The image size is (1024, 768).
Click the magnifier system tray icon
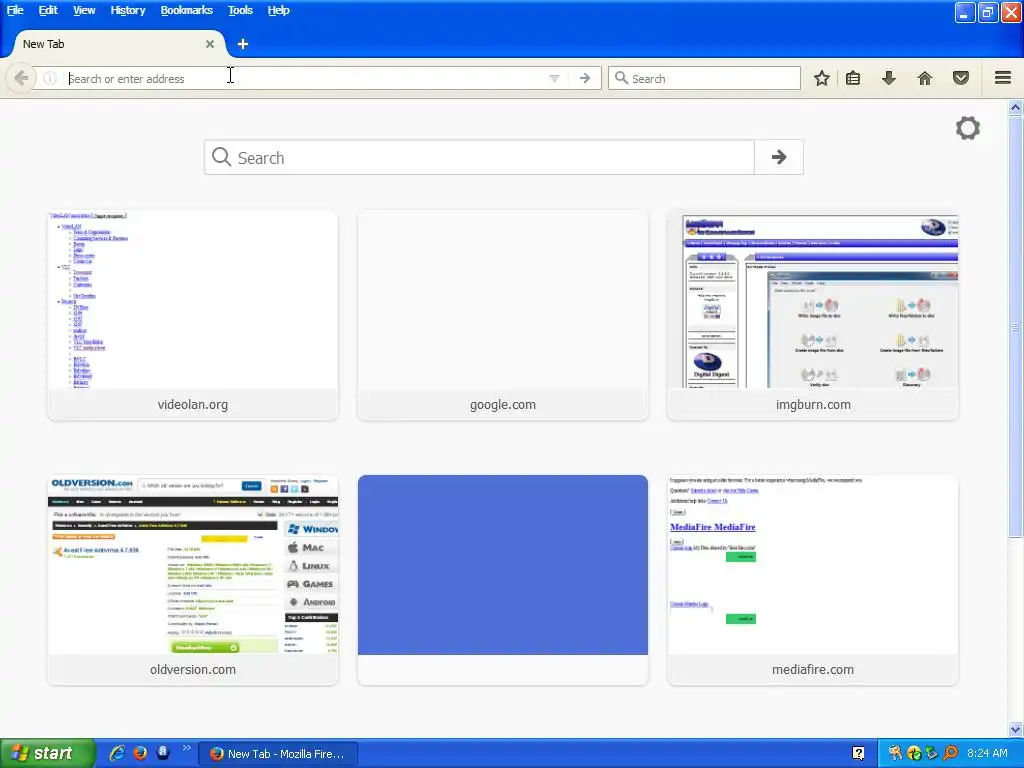coord(950,753)
